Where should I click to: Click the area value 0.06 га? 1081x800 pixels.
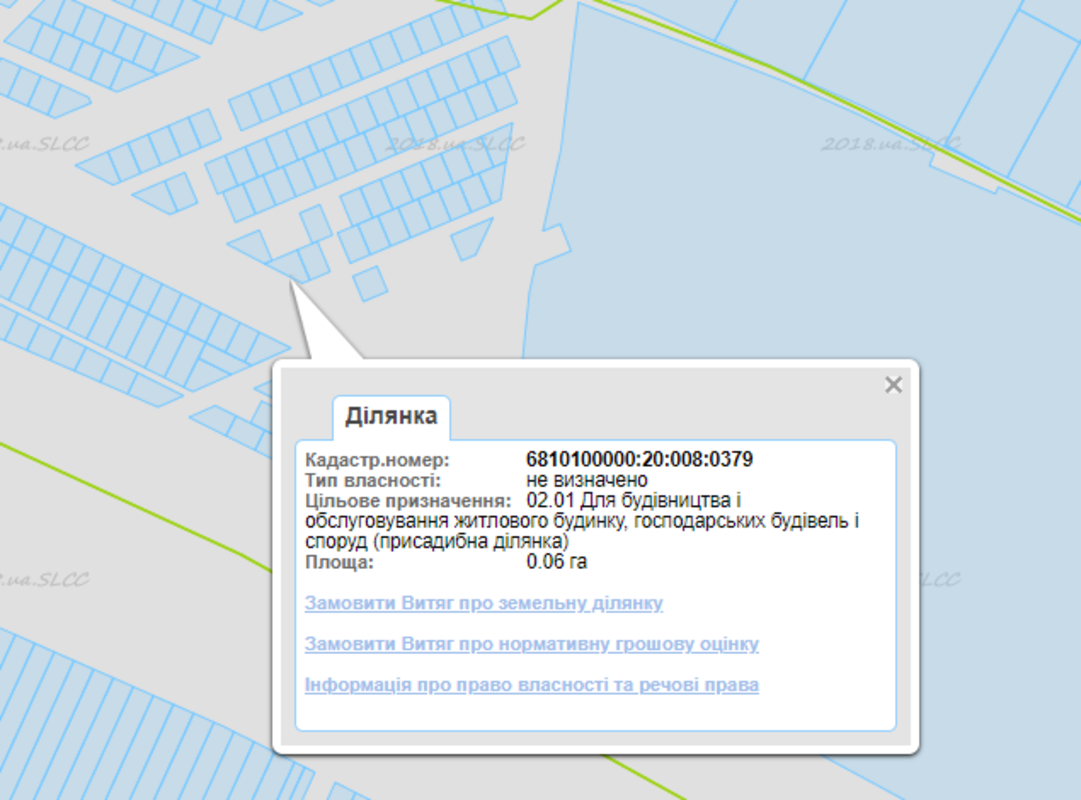coord(556,562)
